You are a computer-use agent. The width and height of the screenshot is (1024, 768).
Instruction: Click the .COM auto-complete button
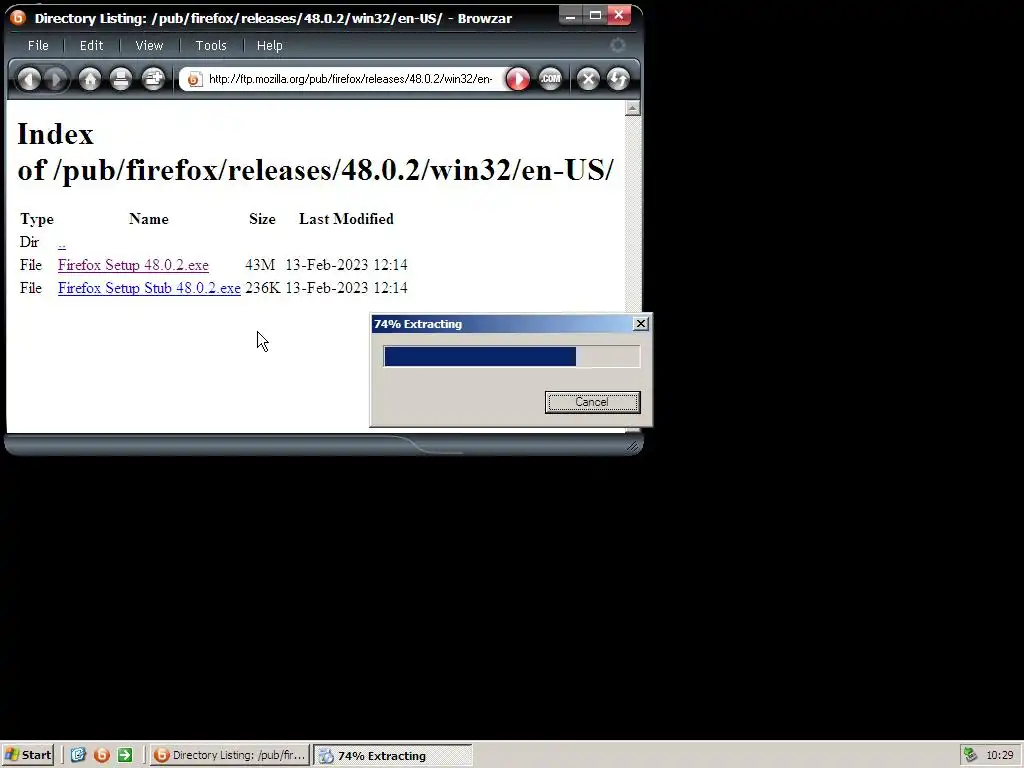pos(551,80)
